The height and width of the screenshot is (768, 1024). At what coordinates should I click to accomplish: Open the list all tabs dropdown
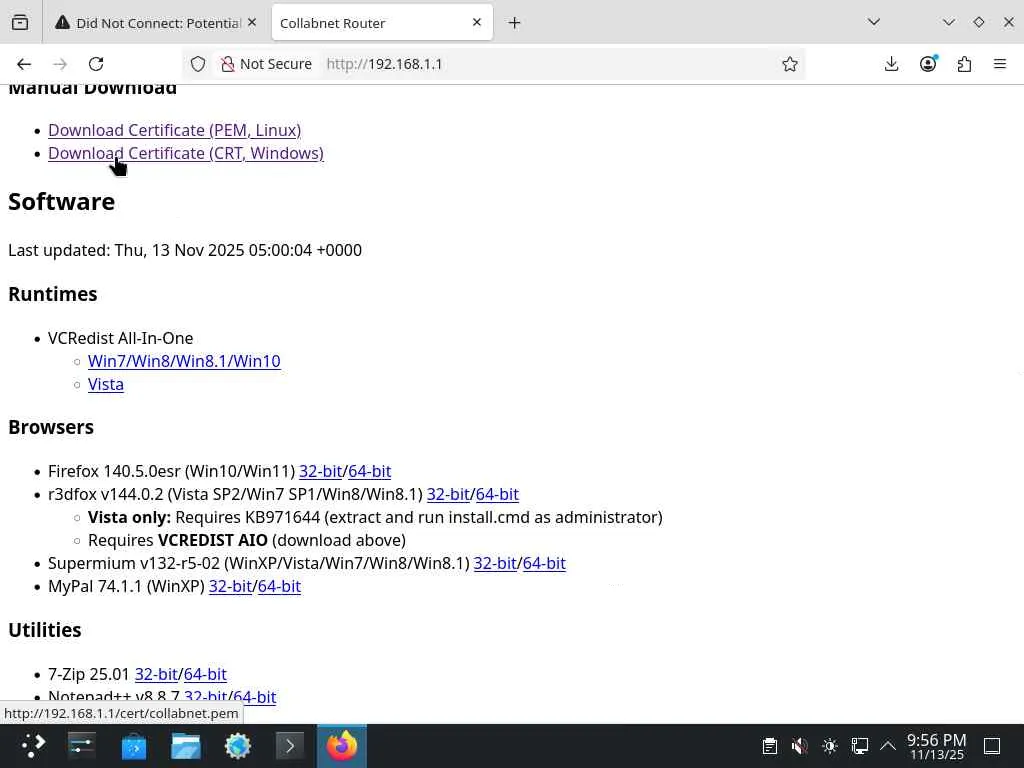(x=874, y=22)
